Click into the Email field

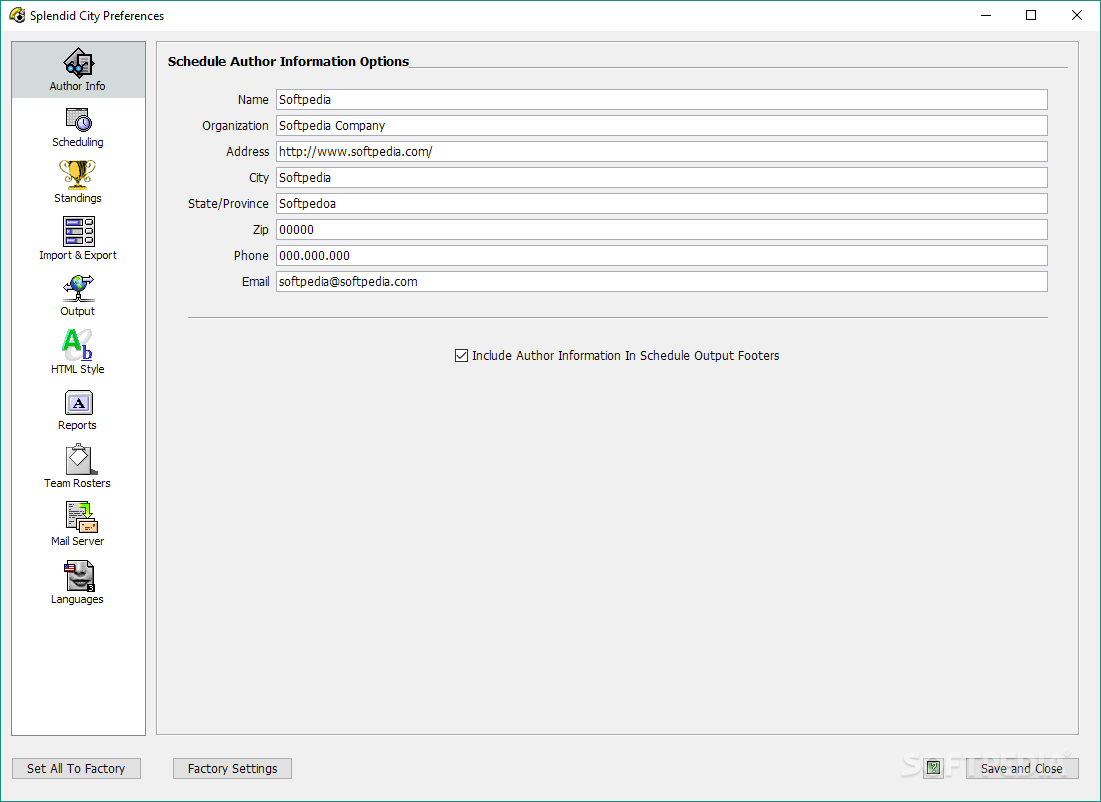(x=661, y=282)
